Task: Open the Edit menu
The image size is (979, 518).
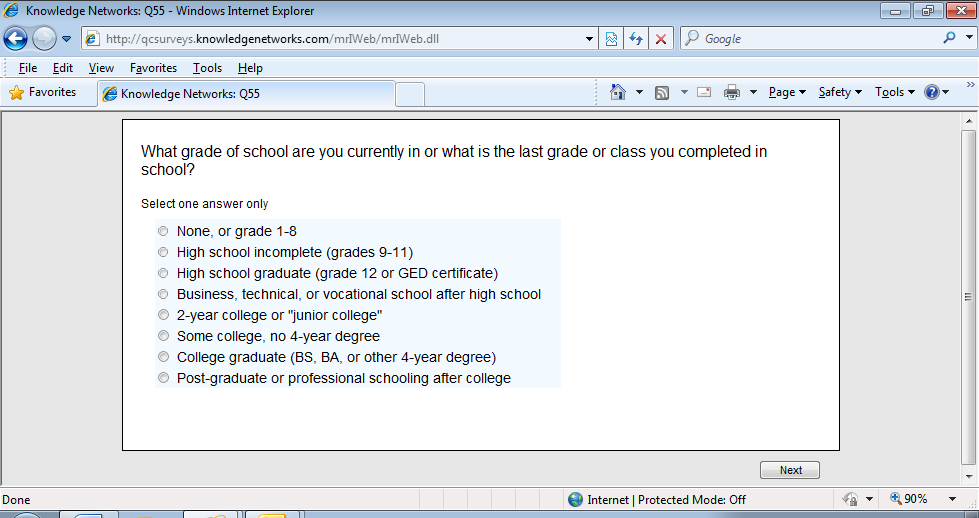Action: click(x=62, y=67)
